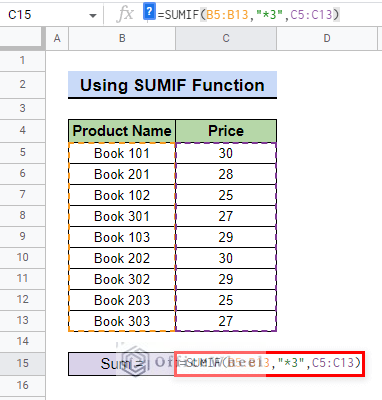This screenshot has height=400, width=382.
Task: Select row 5 header
Action: [x=22, y=153]
